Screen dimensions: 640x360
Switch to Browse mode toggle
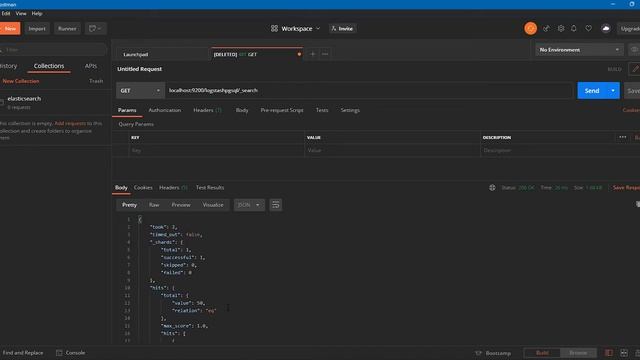[x=578, y=353]
